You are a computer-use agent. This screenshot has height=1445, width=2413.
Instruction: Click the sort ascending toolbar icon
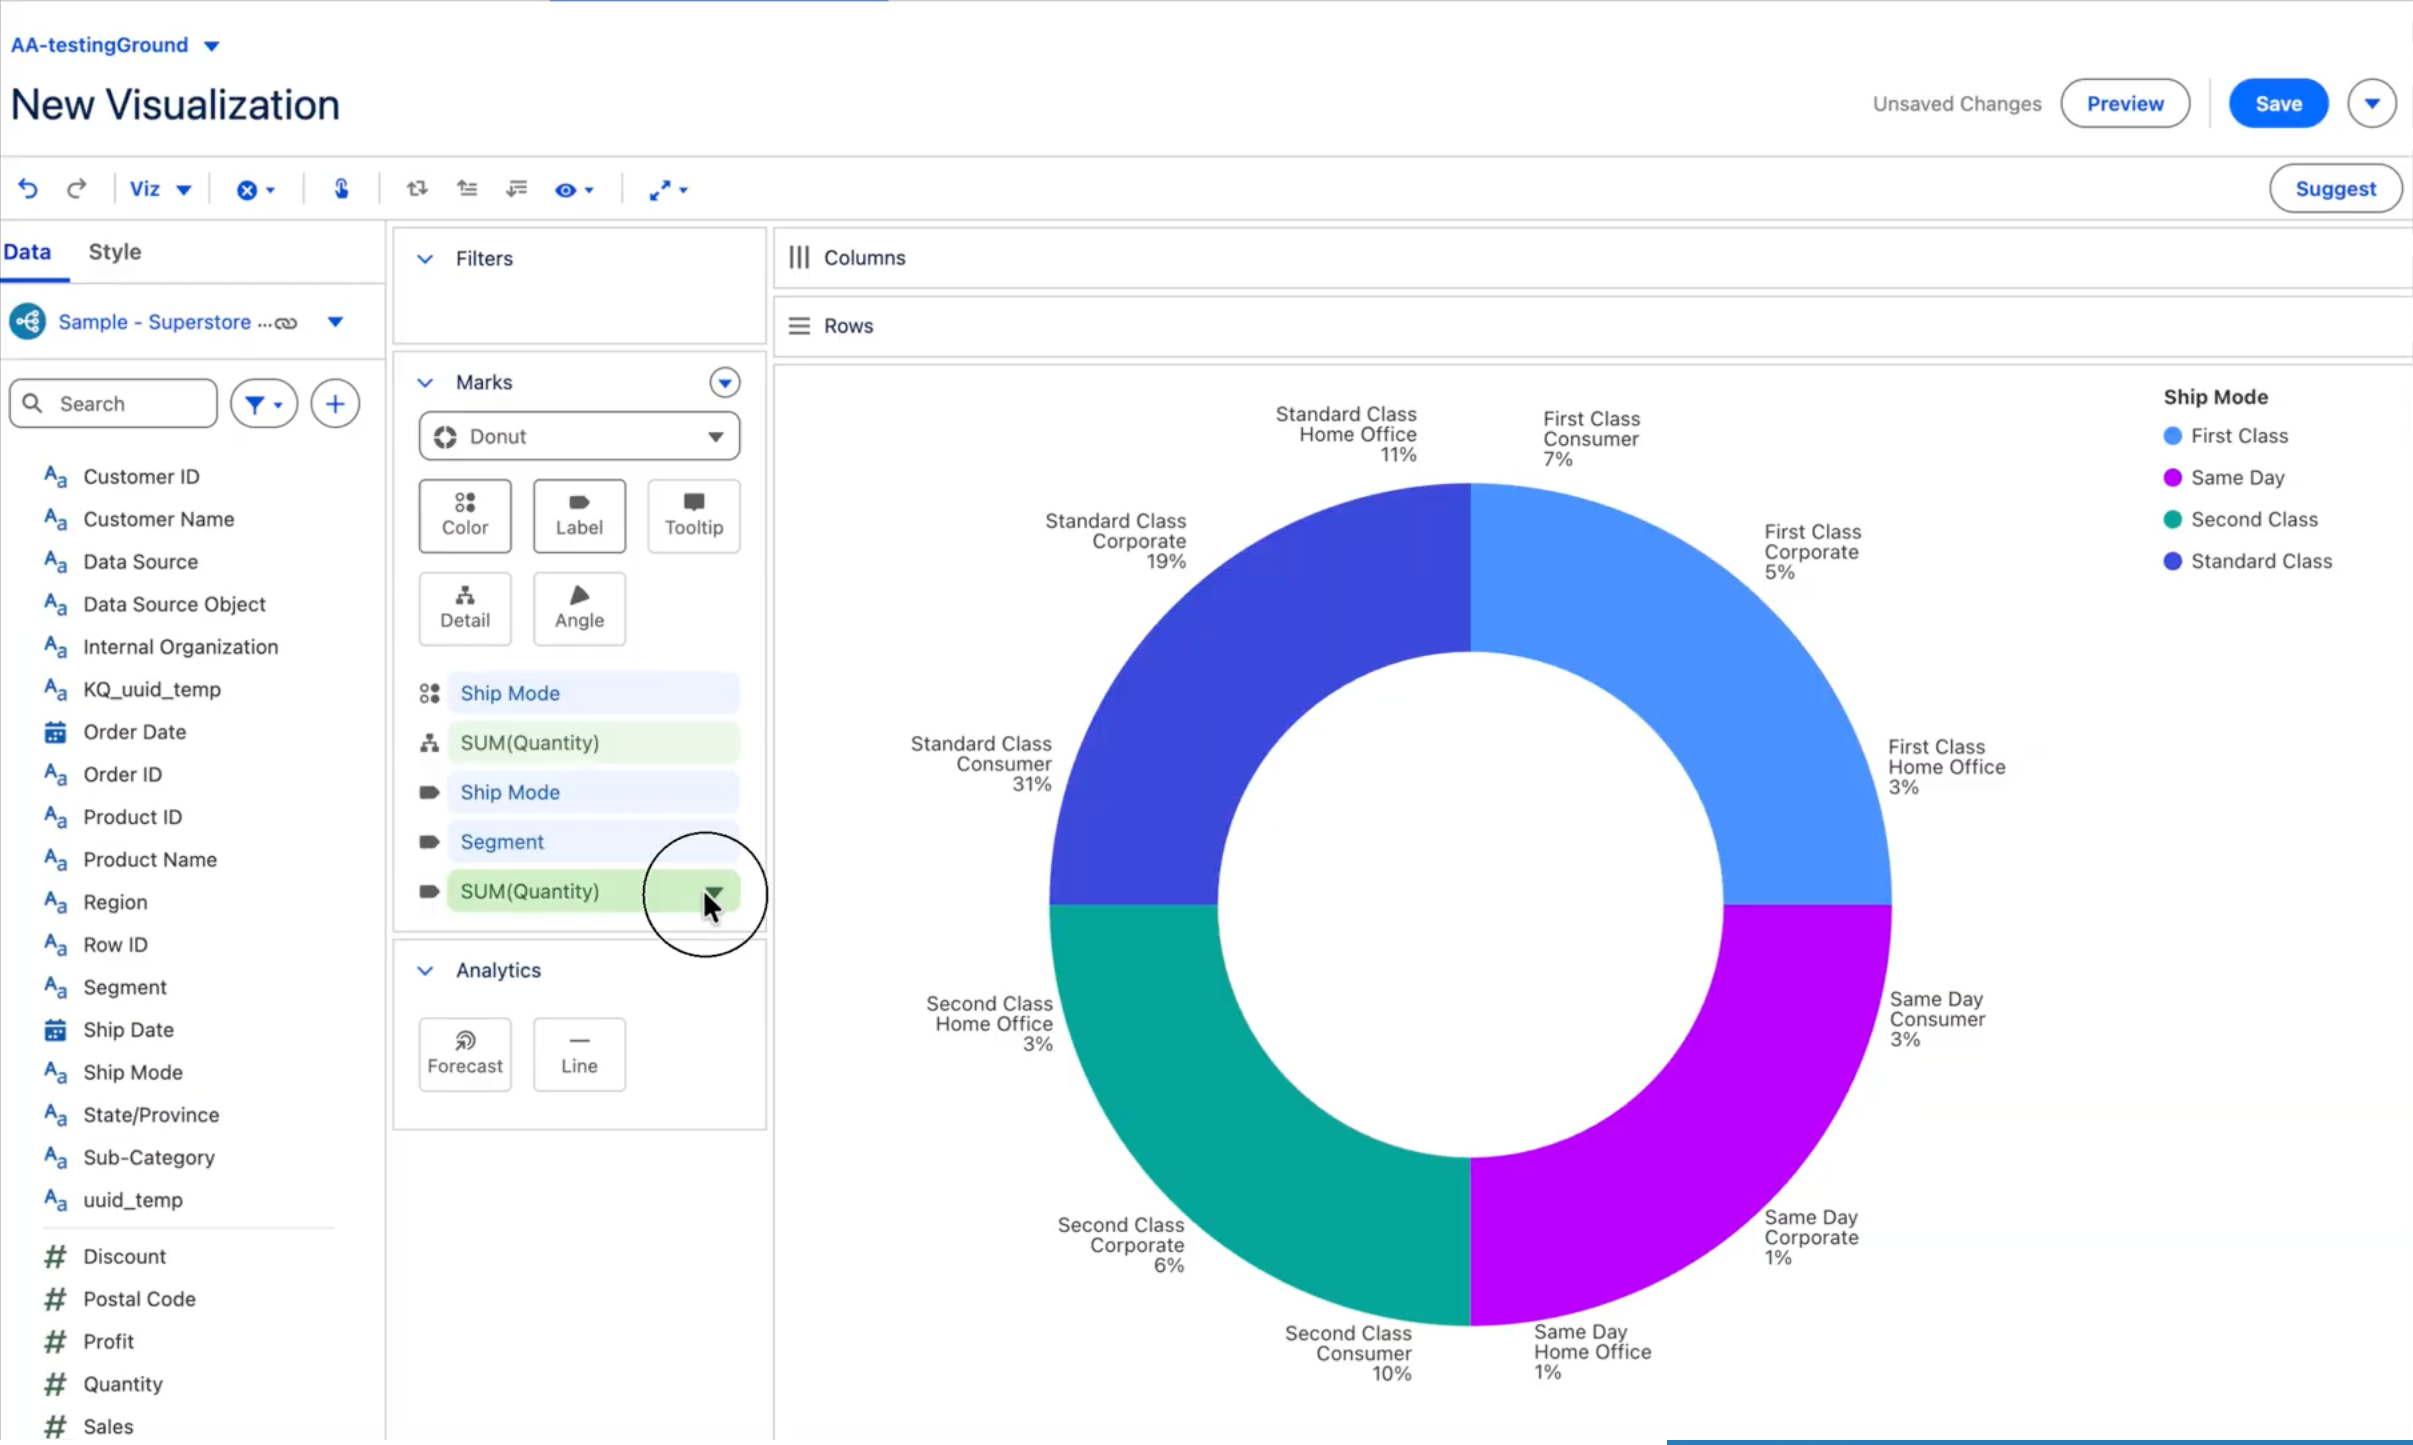[x=467, y=189]
